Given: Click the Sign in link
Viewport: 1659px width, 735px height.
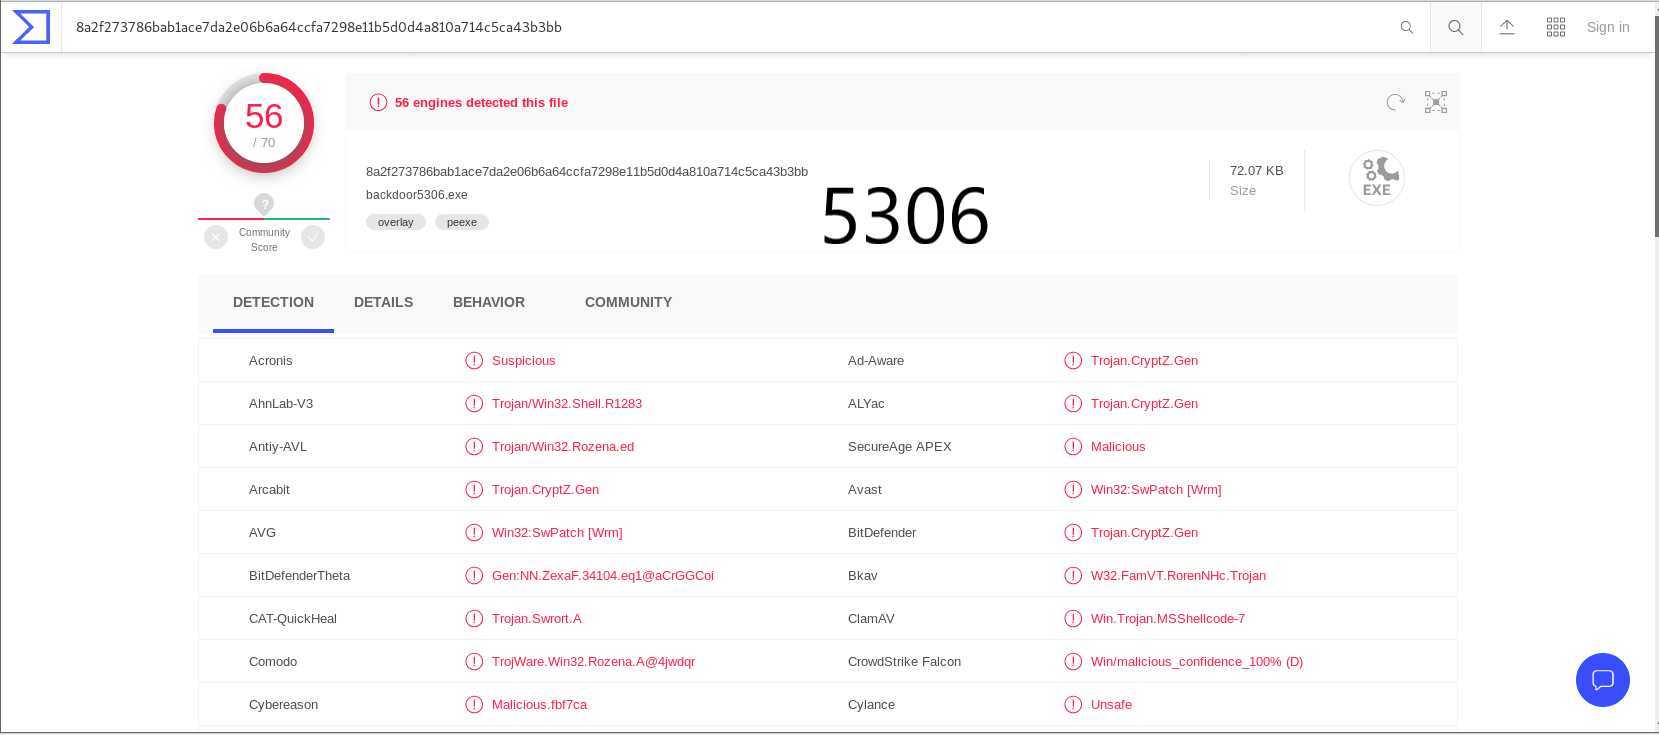Looking at the screenshot, I should tap(1608, 28).
